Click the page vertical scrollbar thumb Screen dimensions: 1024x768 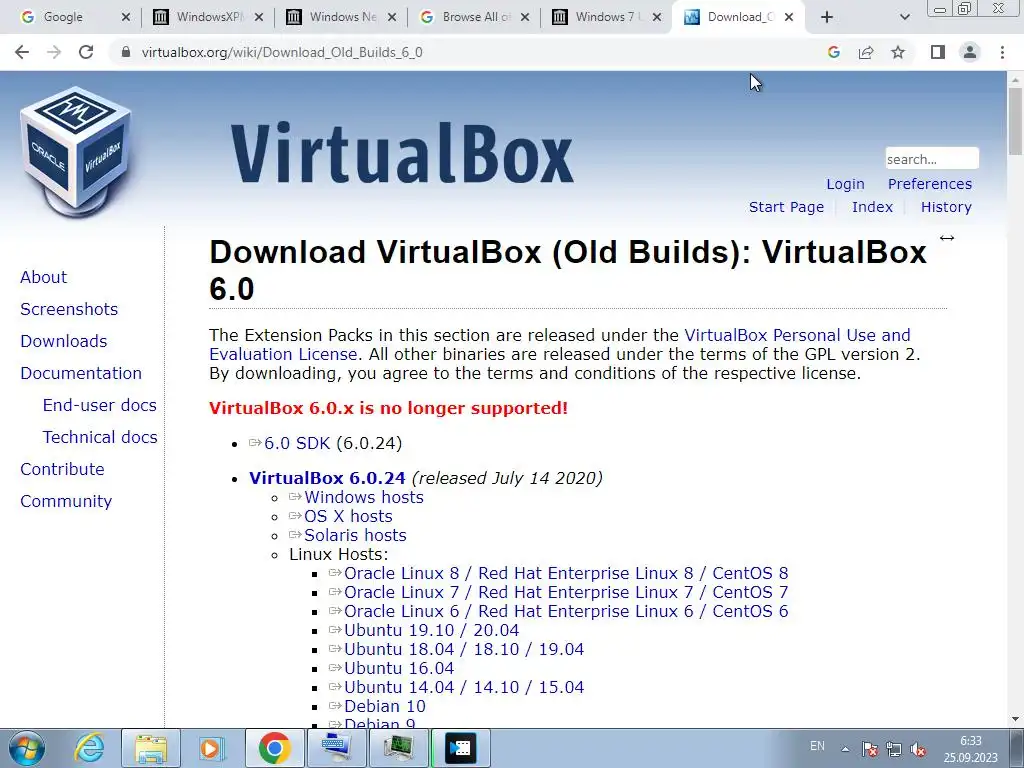(x=1015, y=121)
